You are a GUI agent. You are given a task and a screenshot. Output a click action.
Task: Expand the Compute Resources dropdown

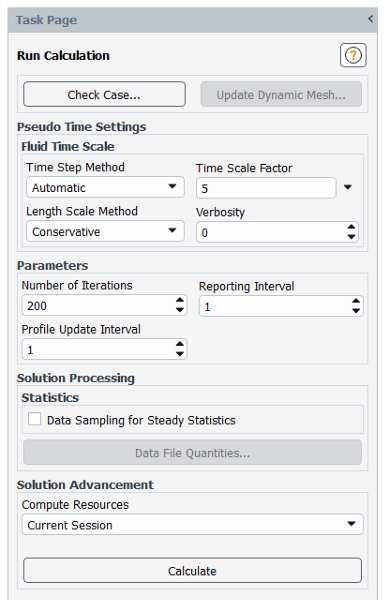tap(192, 525)
